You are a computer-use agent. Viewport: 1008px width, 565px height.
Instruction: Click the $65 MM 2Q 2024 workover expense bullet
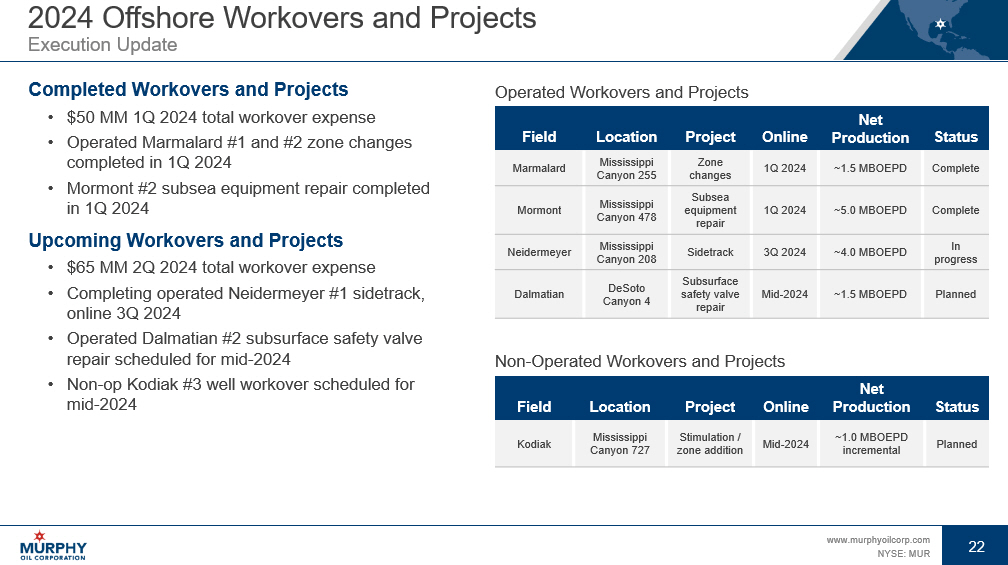point(220,267)
